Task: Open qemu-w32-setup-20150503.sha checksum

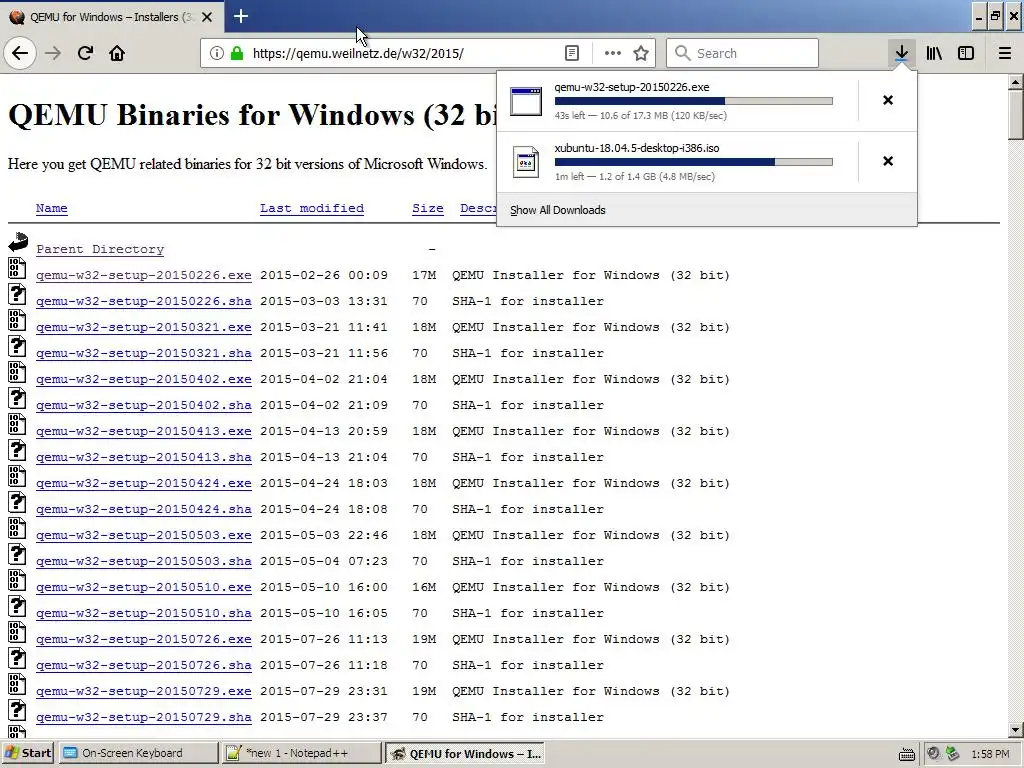Action: pos(144,562)
